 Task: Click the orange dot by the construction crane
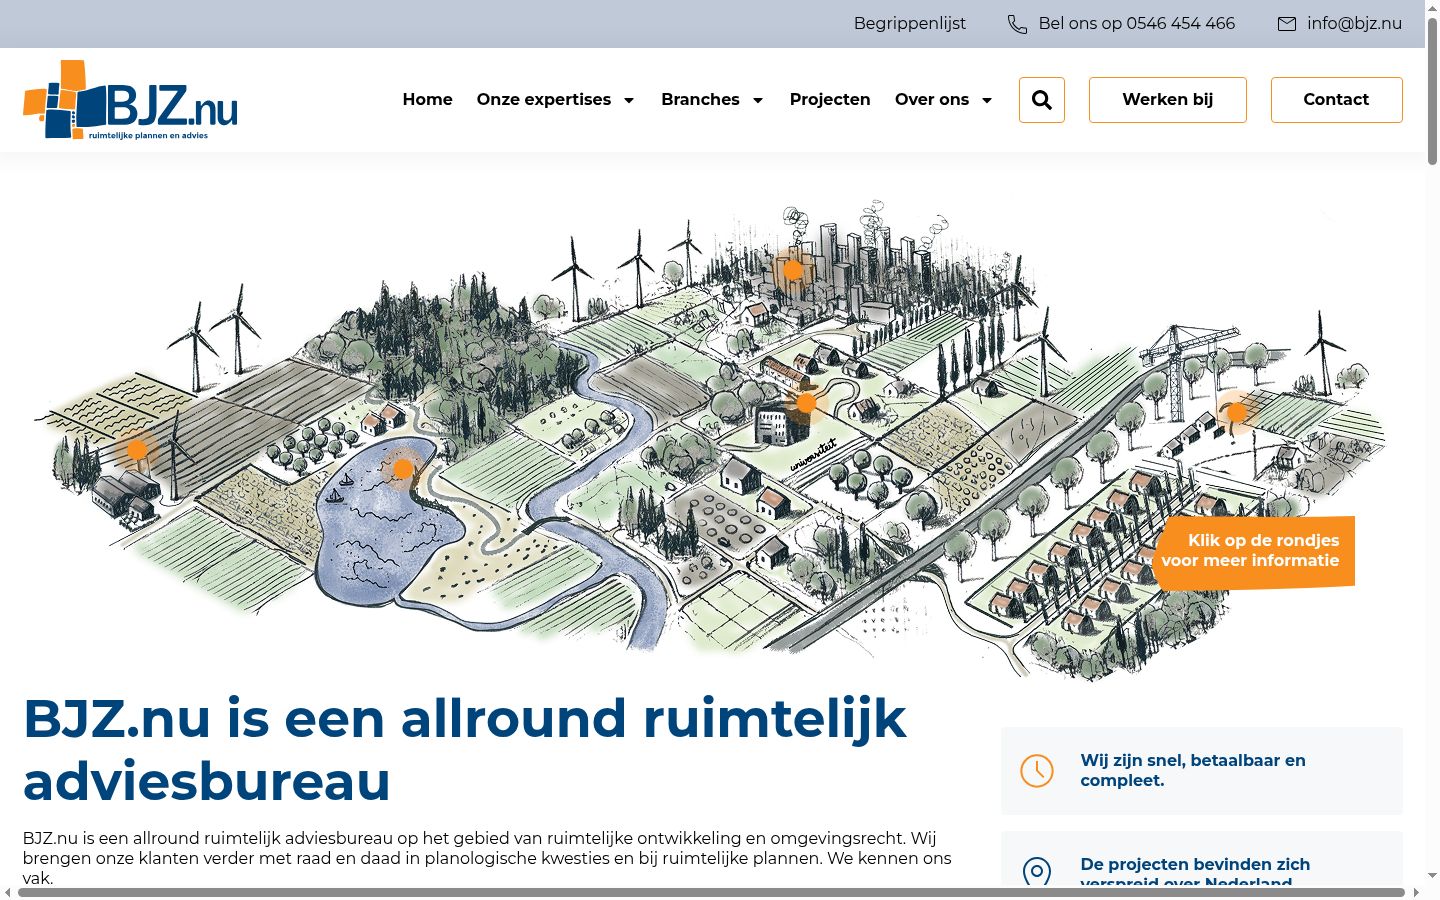click(1237, 412)
